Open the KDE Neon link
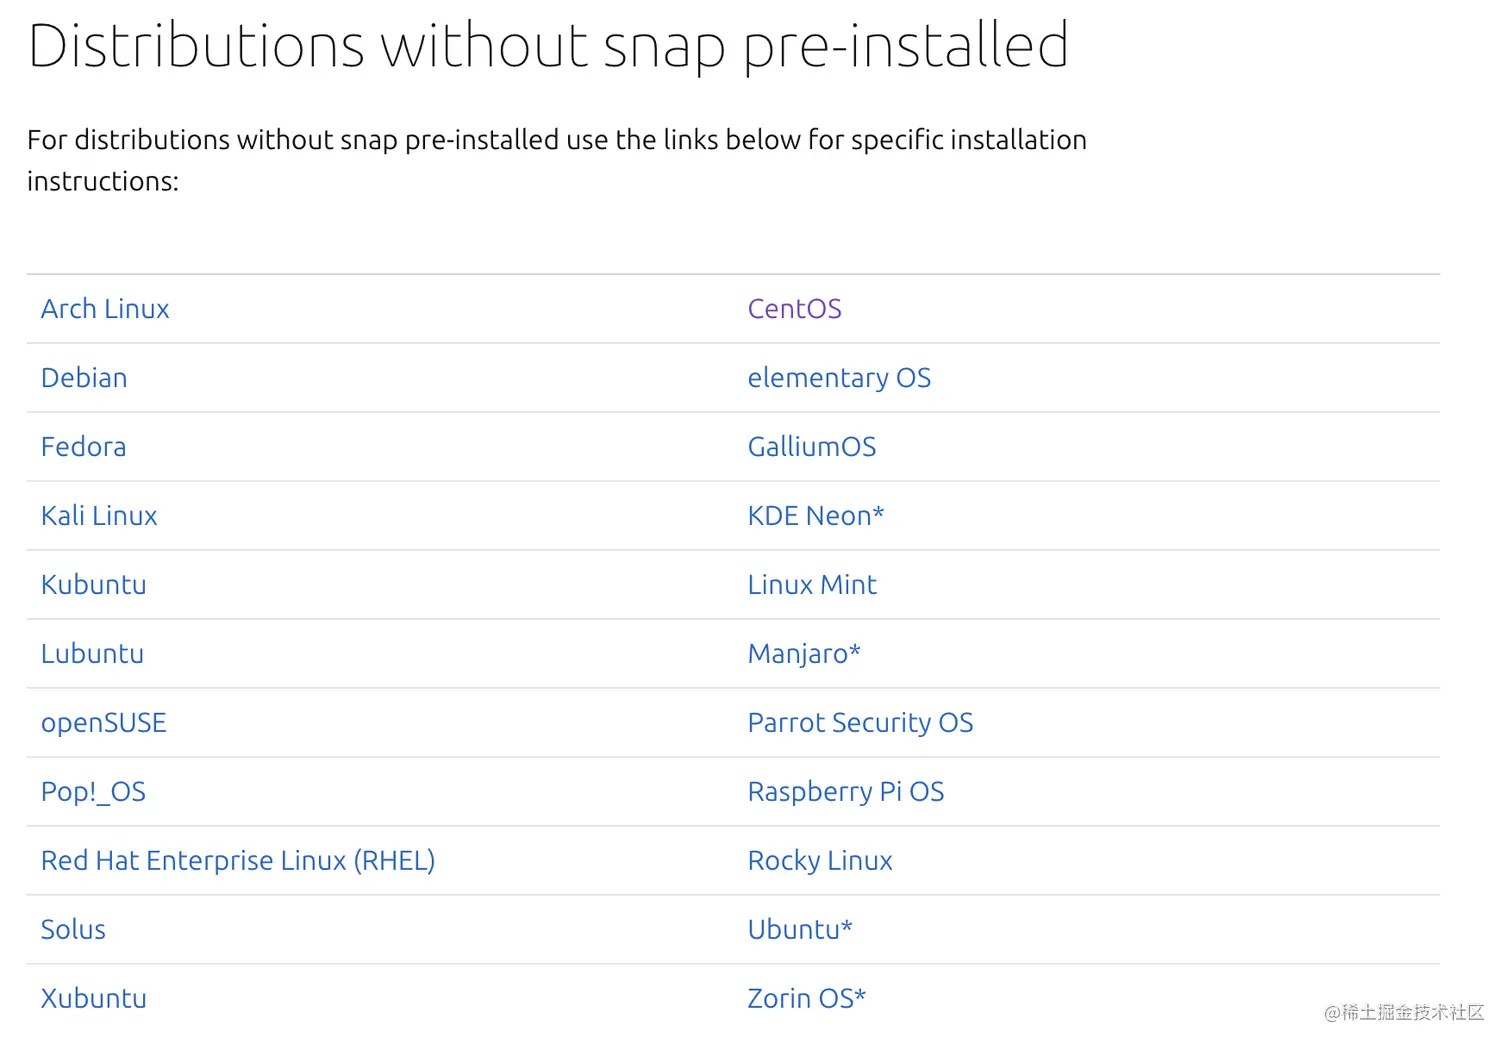 815,516
